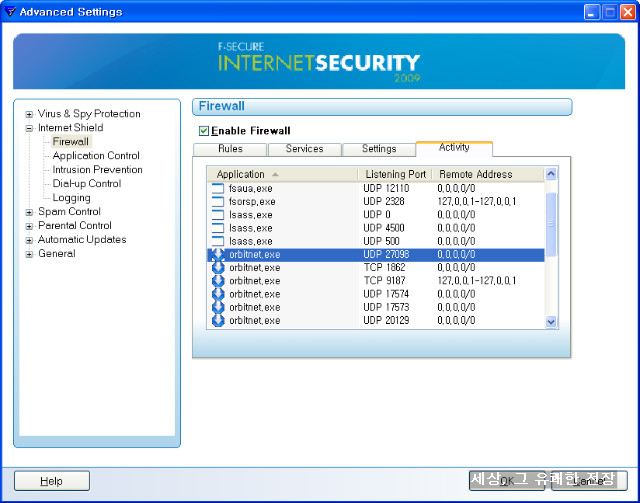
Task: Disable the Enable Firewall checkbox
Action: 204,131
